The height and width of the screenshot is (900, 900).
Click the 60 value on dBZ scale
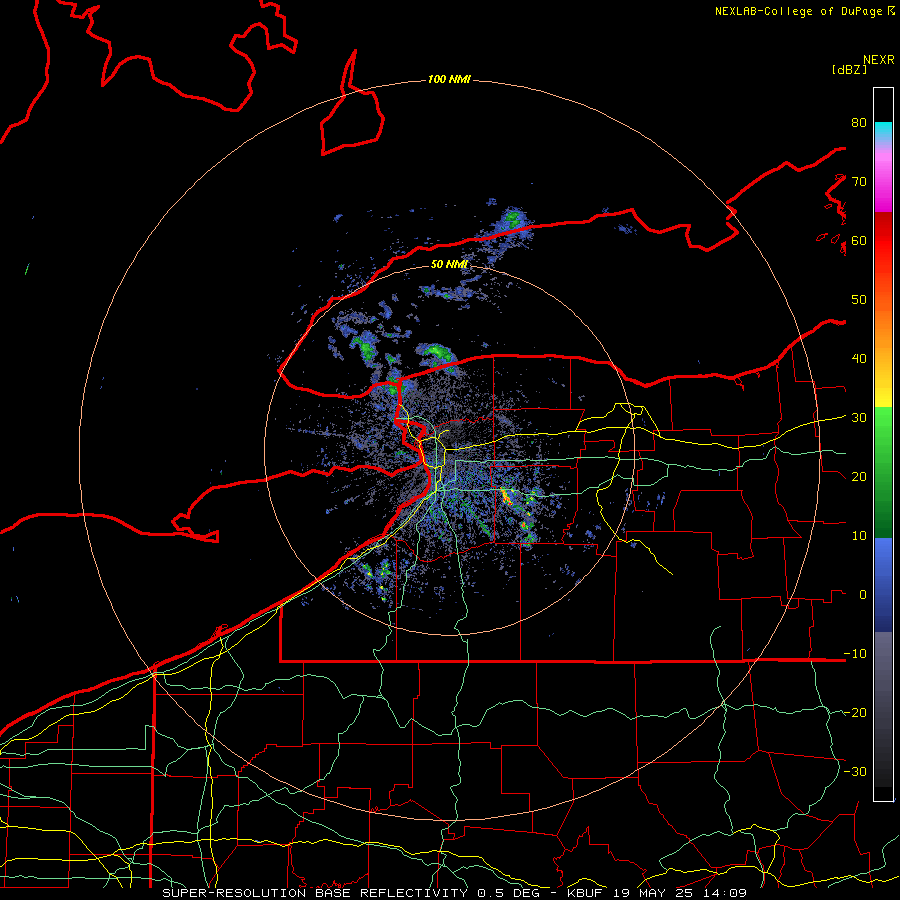(x=859, y=240)
